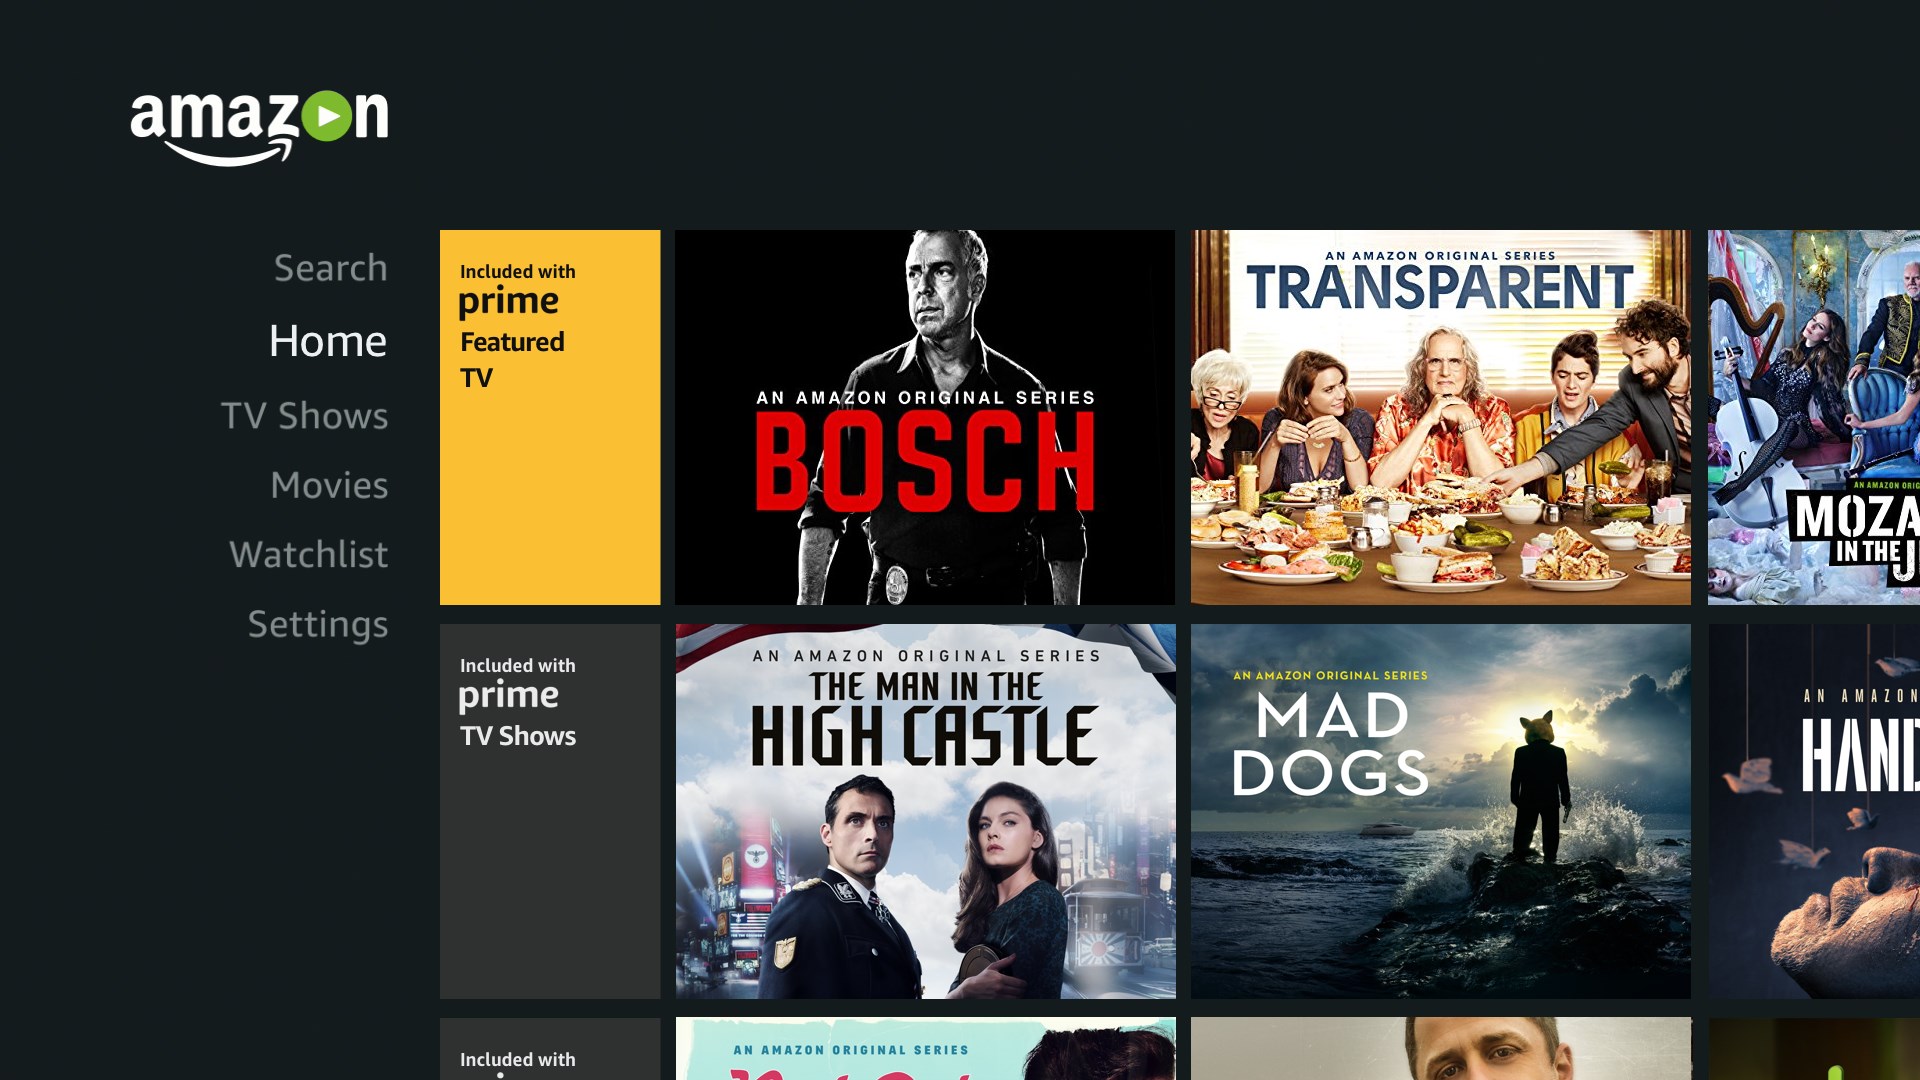1920x1080 pixels.
Task: Expand the third Included with Prime row
Action: [550, 1048]
